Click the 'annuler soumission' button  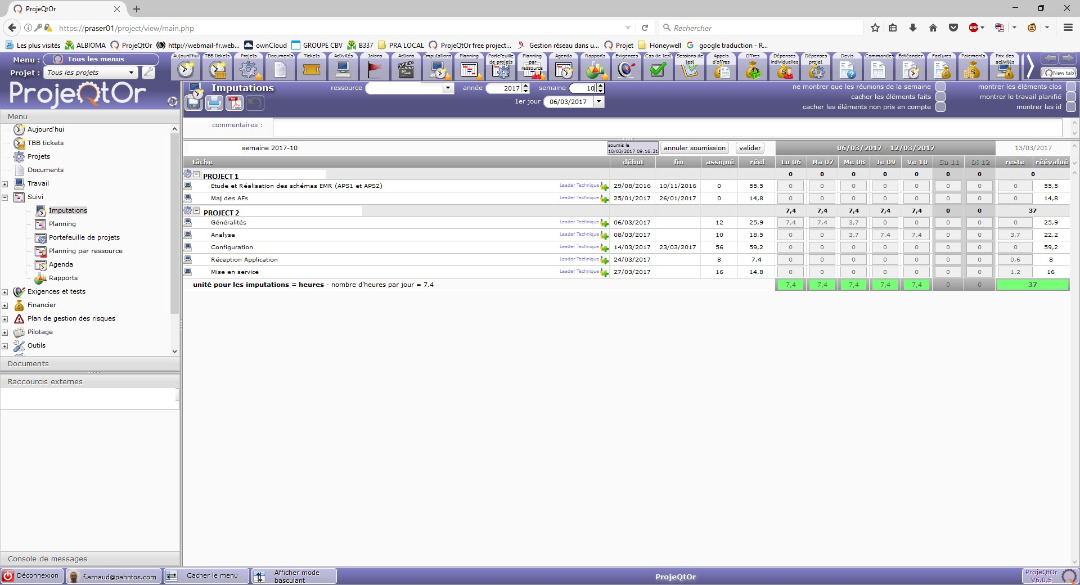click(695, 148)
